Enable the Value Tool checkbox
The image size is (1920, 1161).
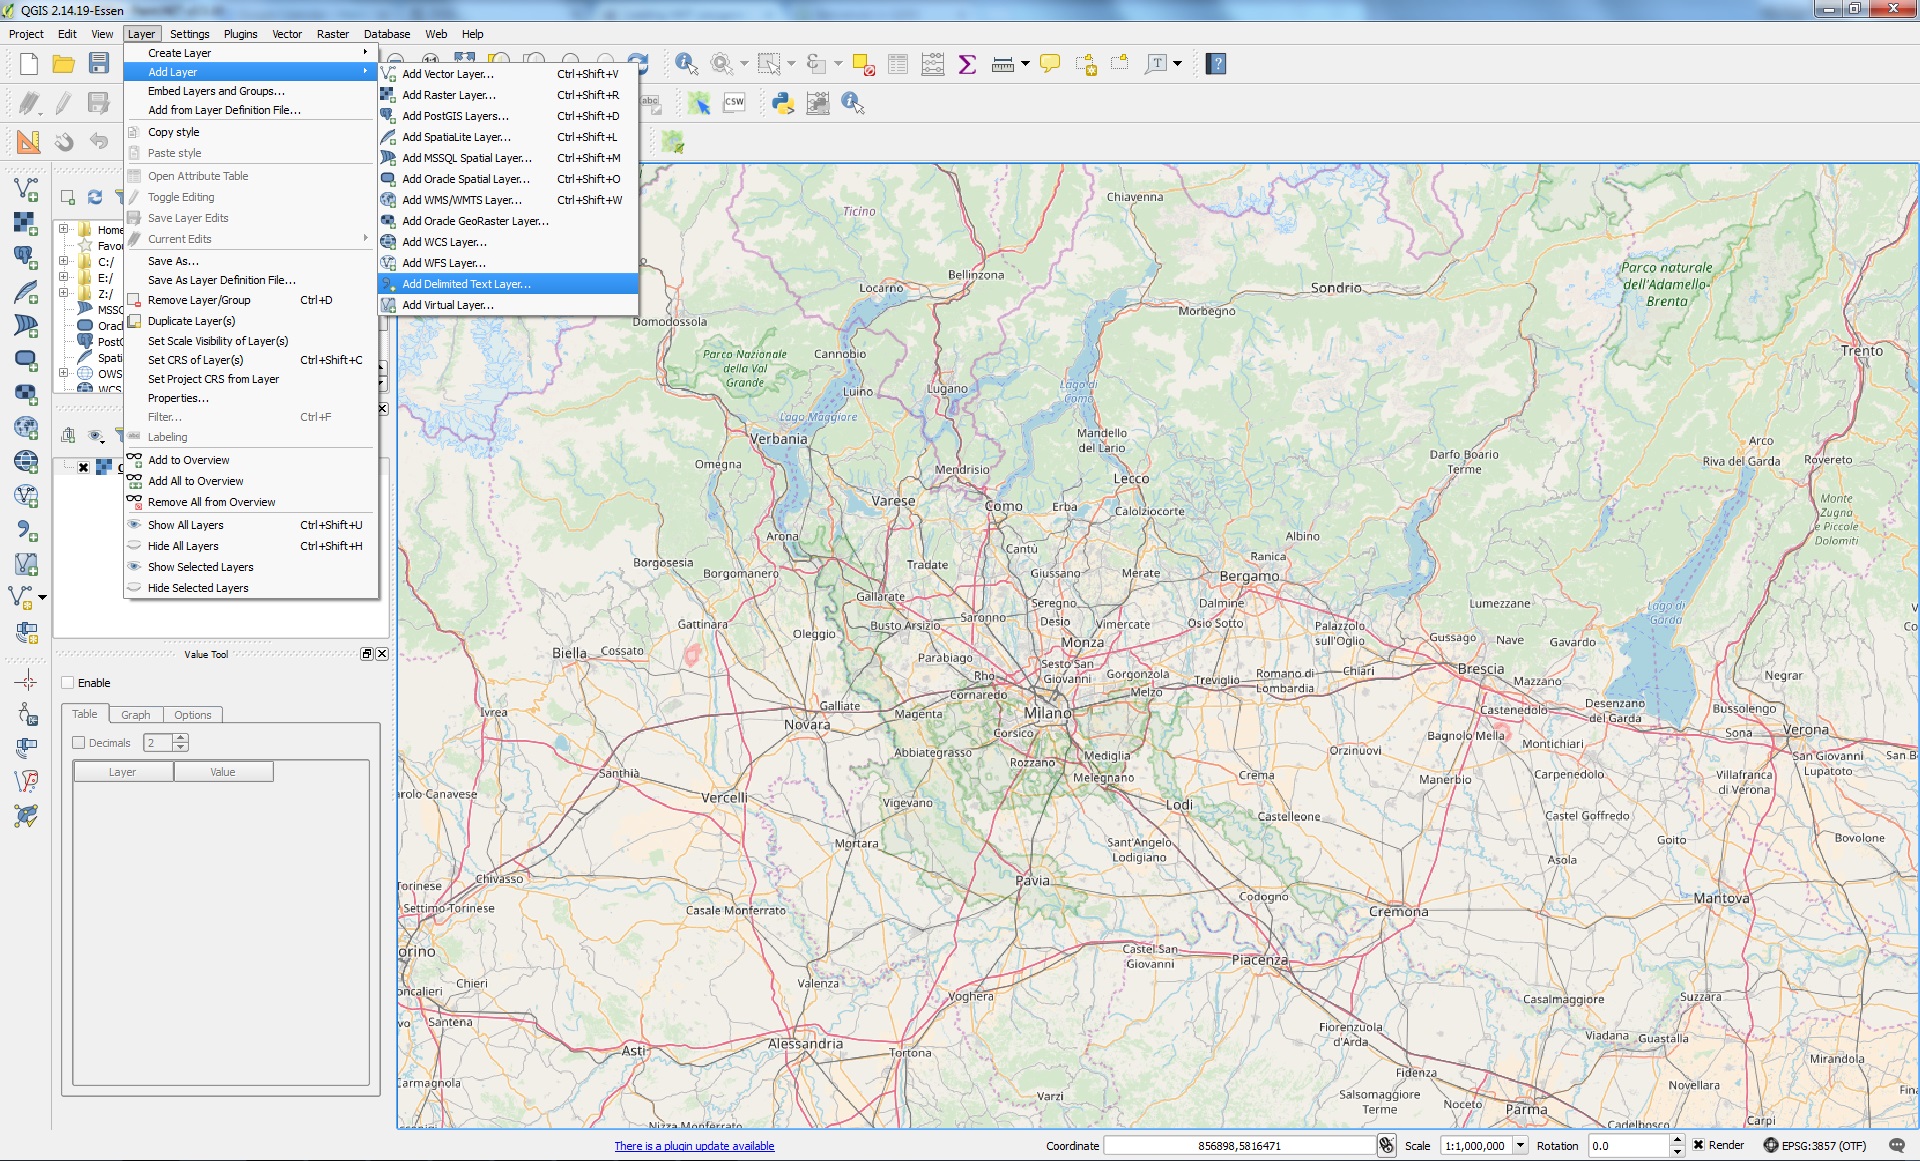tap(68, 683)
